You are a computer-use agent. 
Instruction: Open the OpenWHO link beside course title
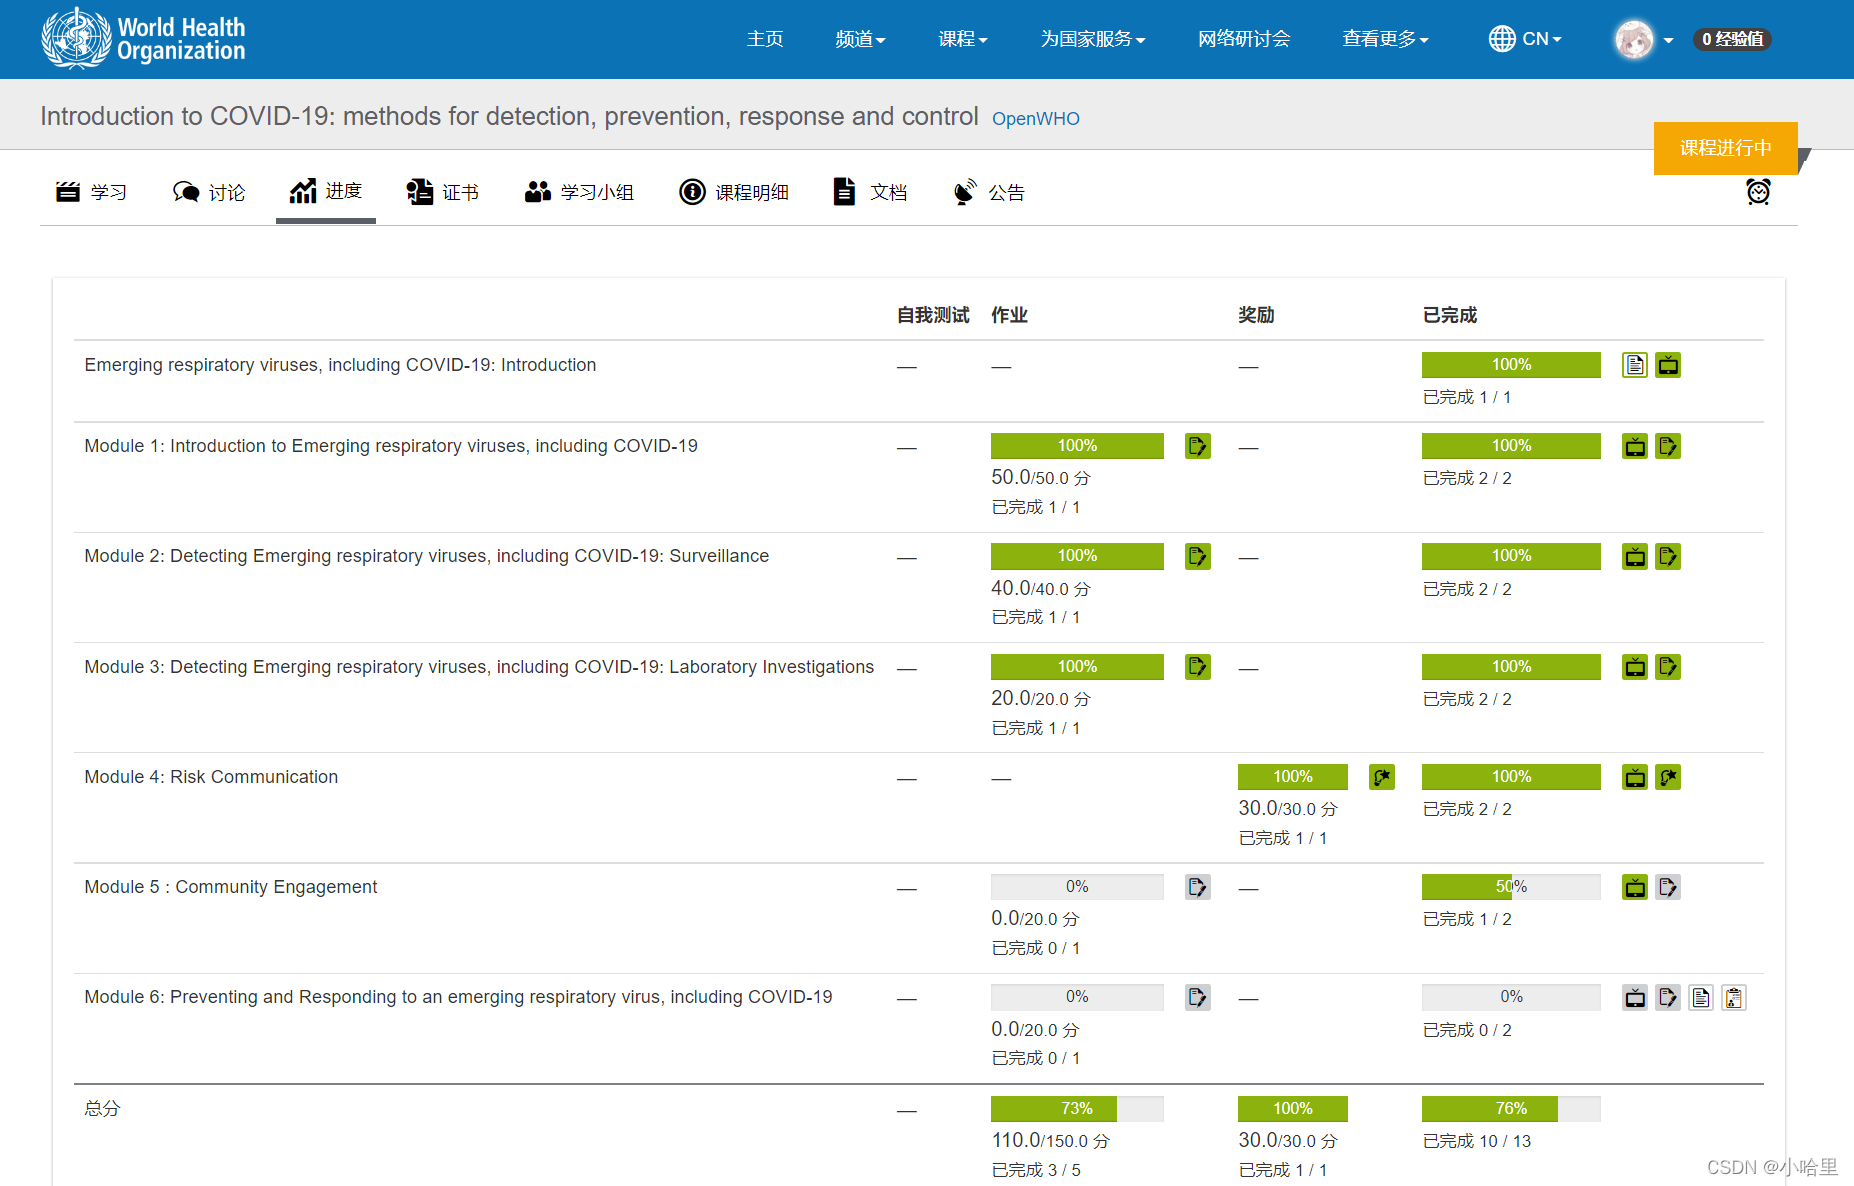click(x=1035, y=118)
